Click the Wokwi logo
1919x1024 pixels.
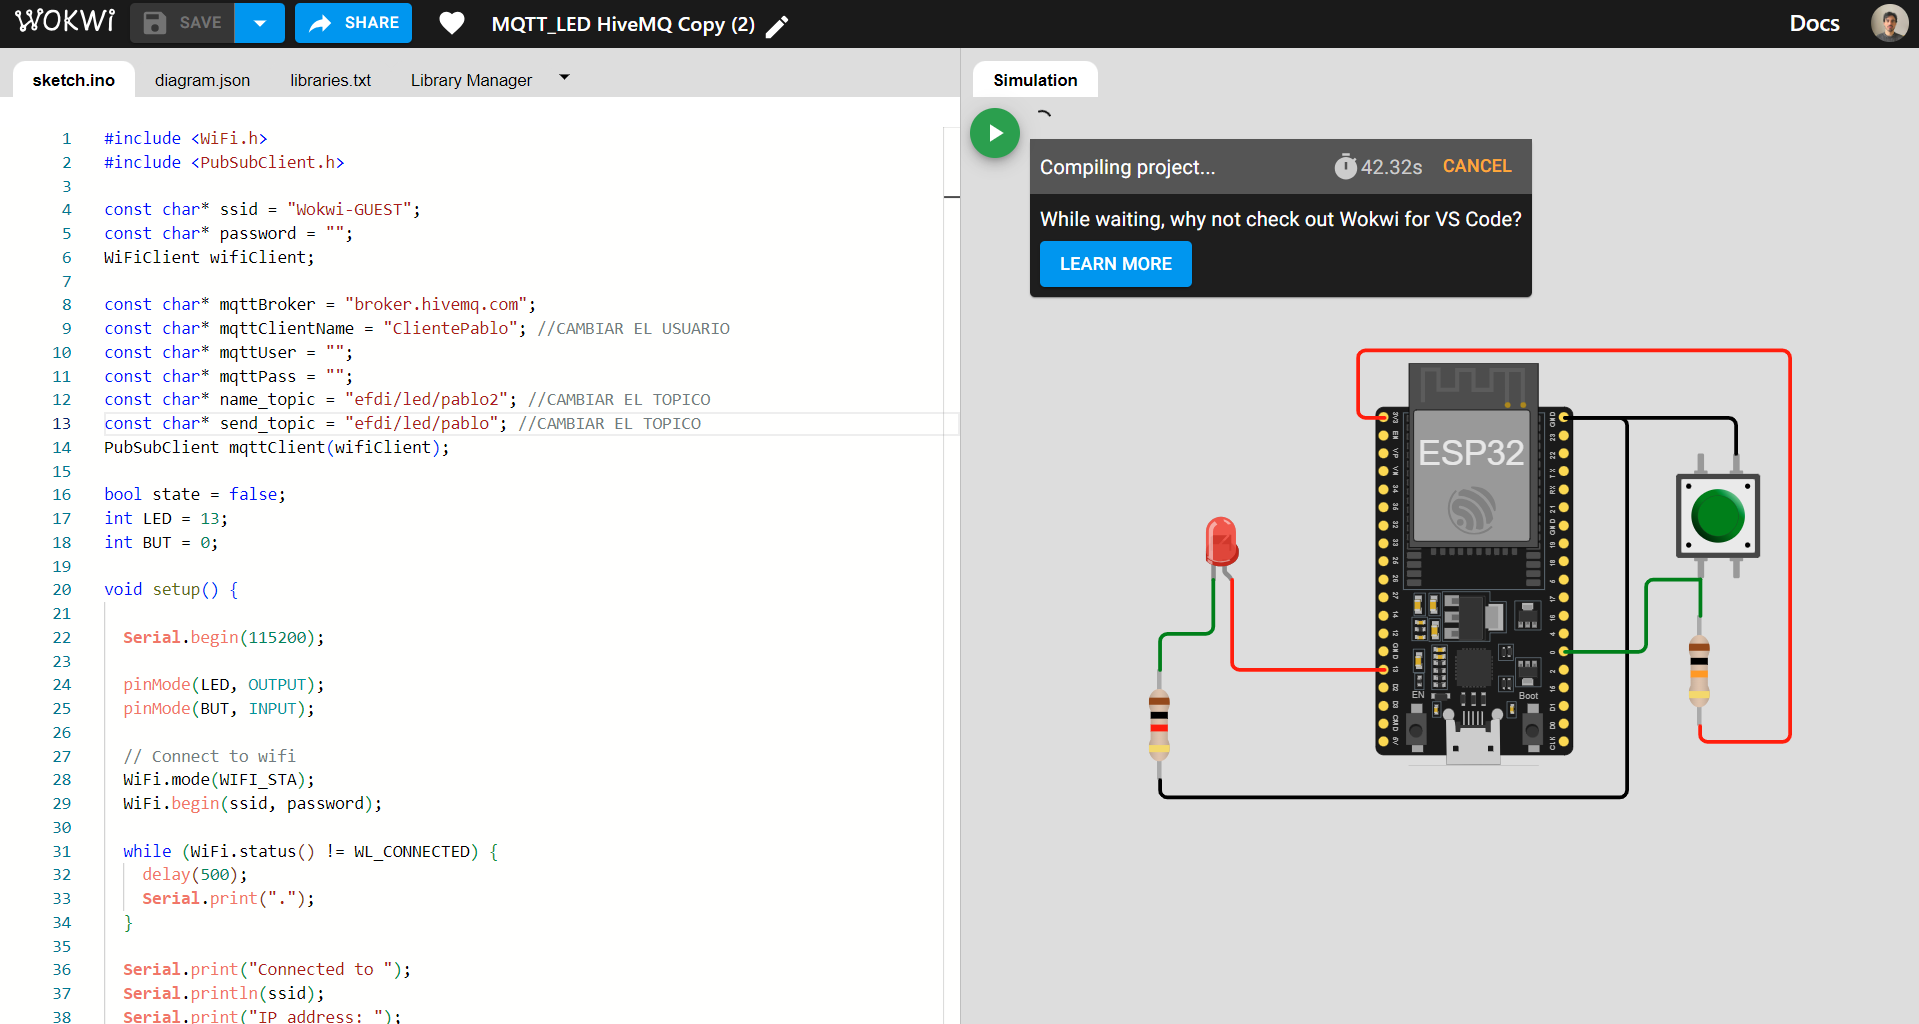pyautogui.click(x=65, y=22)
